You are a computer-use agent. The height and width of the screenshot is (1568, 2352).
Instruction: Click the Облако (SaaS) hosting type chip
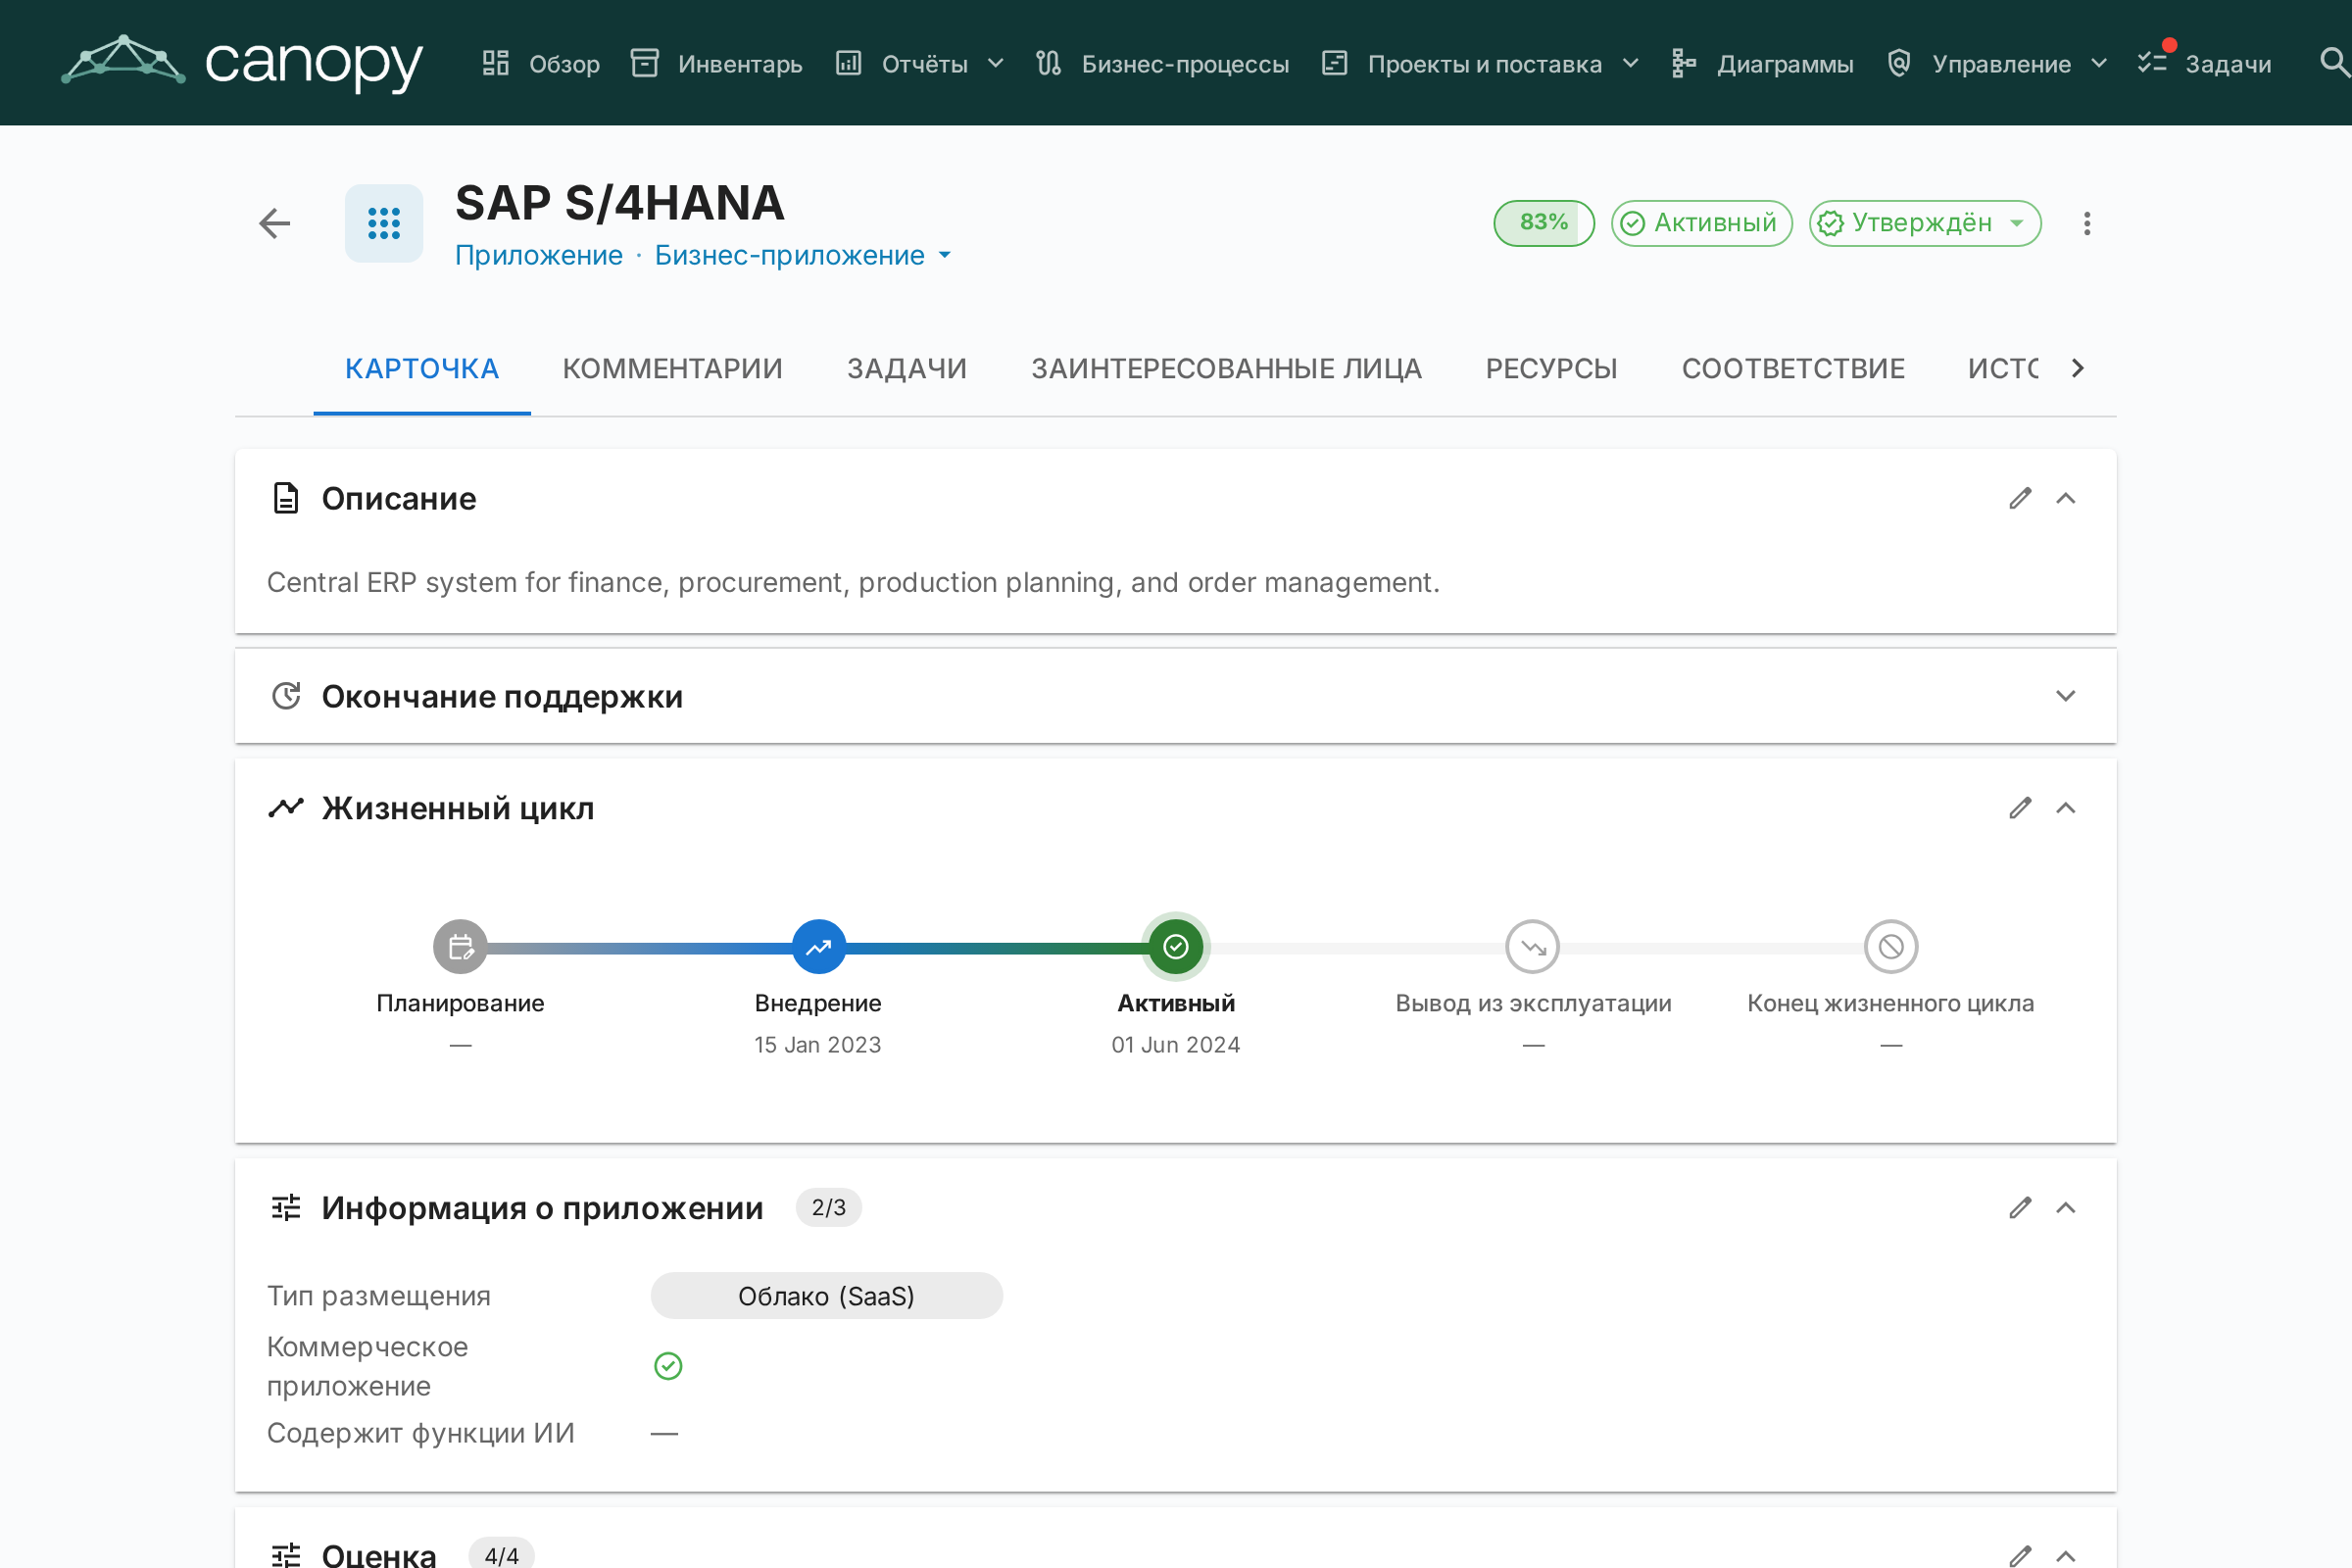(x=827, y=1296)
